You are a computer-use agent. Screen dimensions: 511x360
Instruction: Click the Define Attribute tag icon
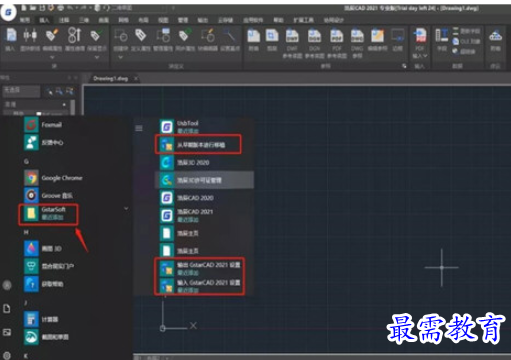coord(141,35)
